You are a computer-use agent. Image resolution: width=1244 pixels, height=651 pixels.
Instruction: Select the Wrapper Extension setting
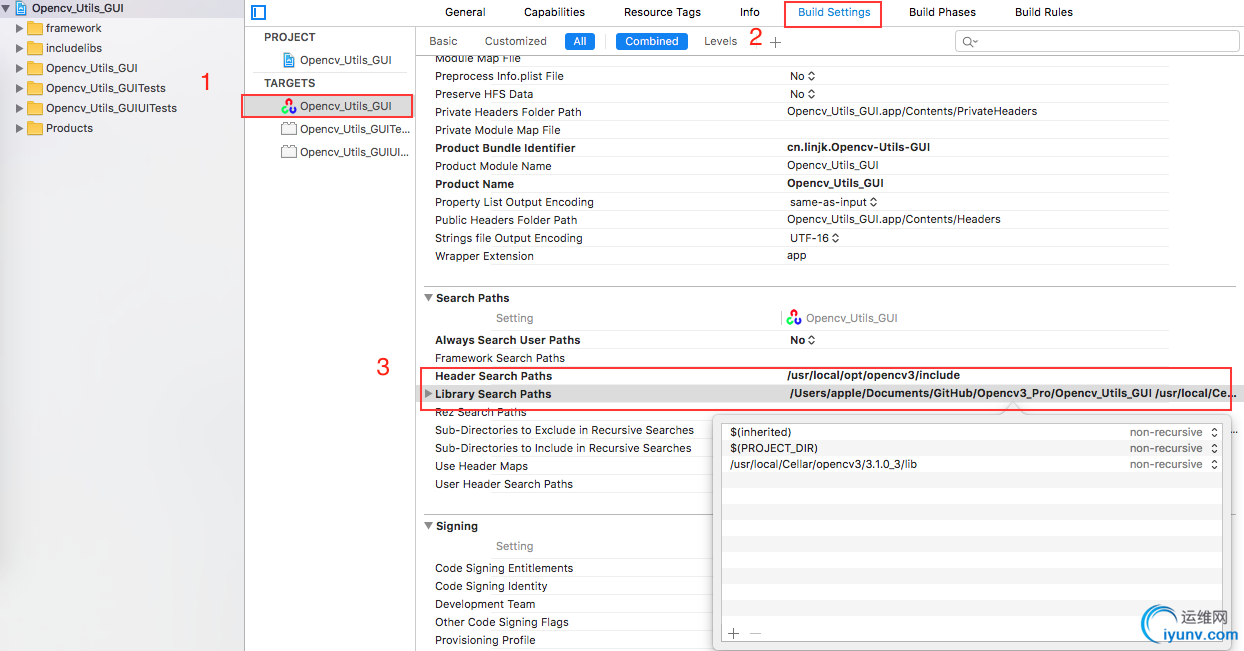[484, 256]
